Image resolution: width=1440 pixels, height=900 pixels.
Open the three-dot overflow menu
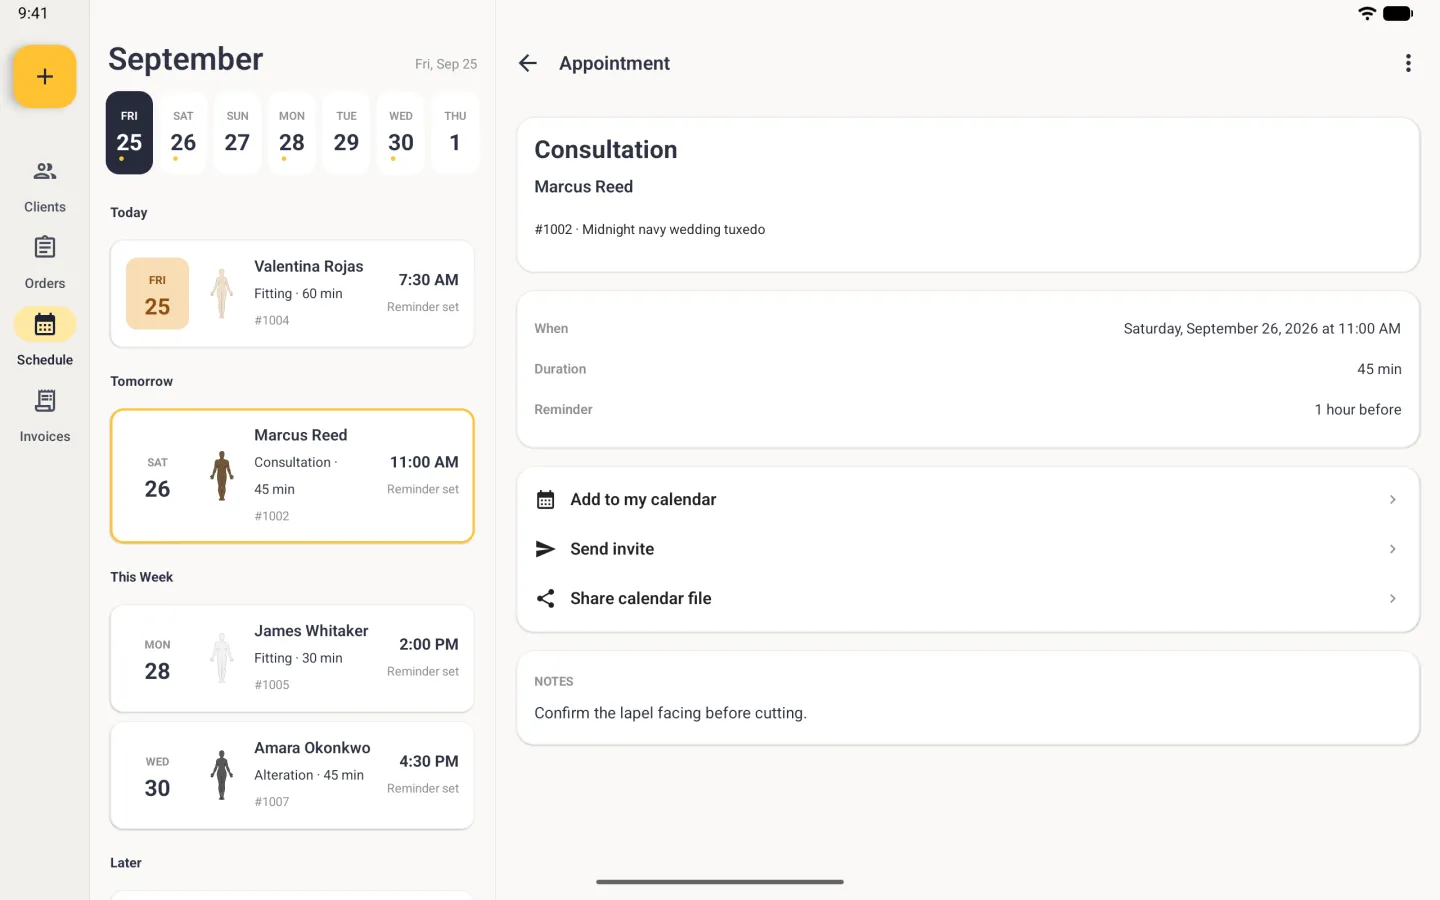tap(1408, 63)
